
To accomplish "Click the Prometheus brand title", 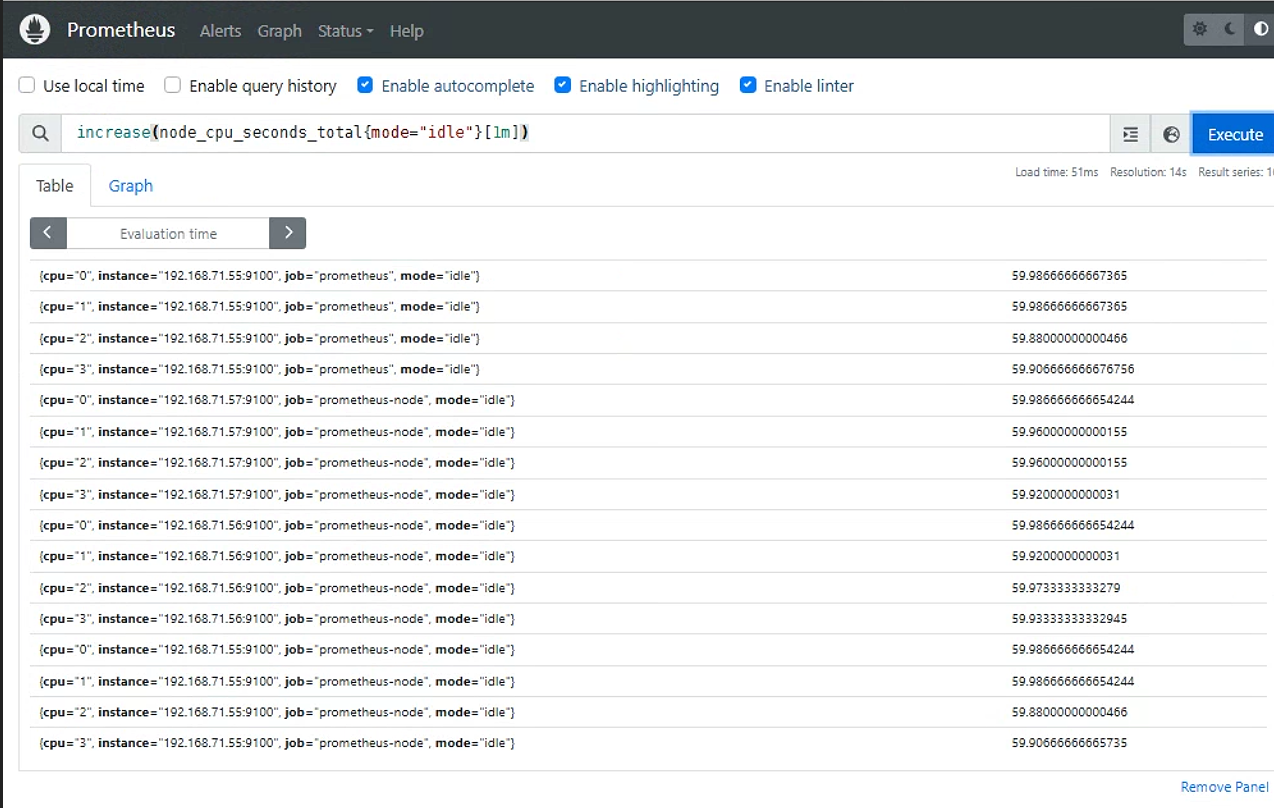I will 121,30.
